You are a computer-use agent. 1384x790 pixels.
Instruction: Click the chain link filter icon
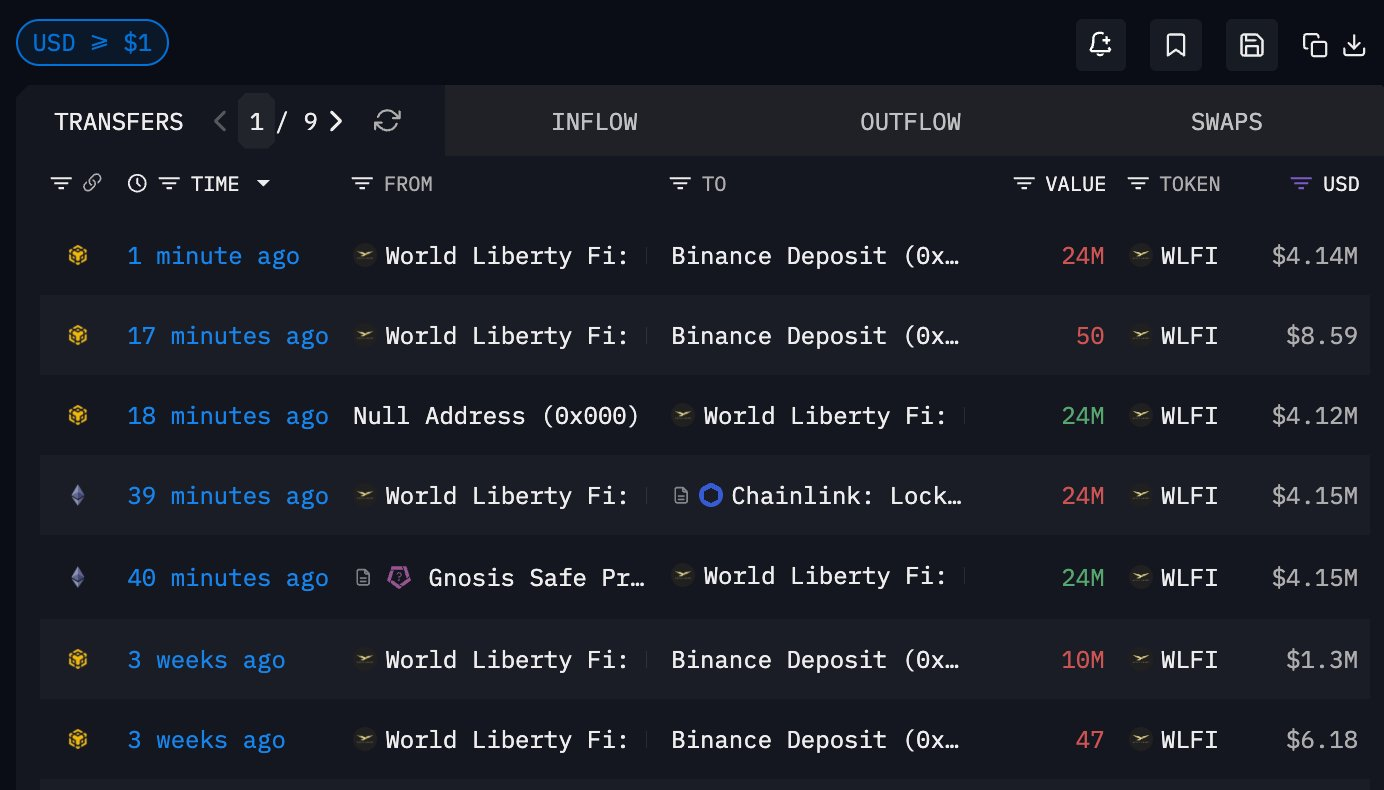[x=92, y=183]
